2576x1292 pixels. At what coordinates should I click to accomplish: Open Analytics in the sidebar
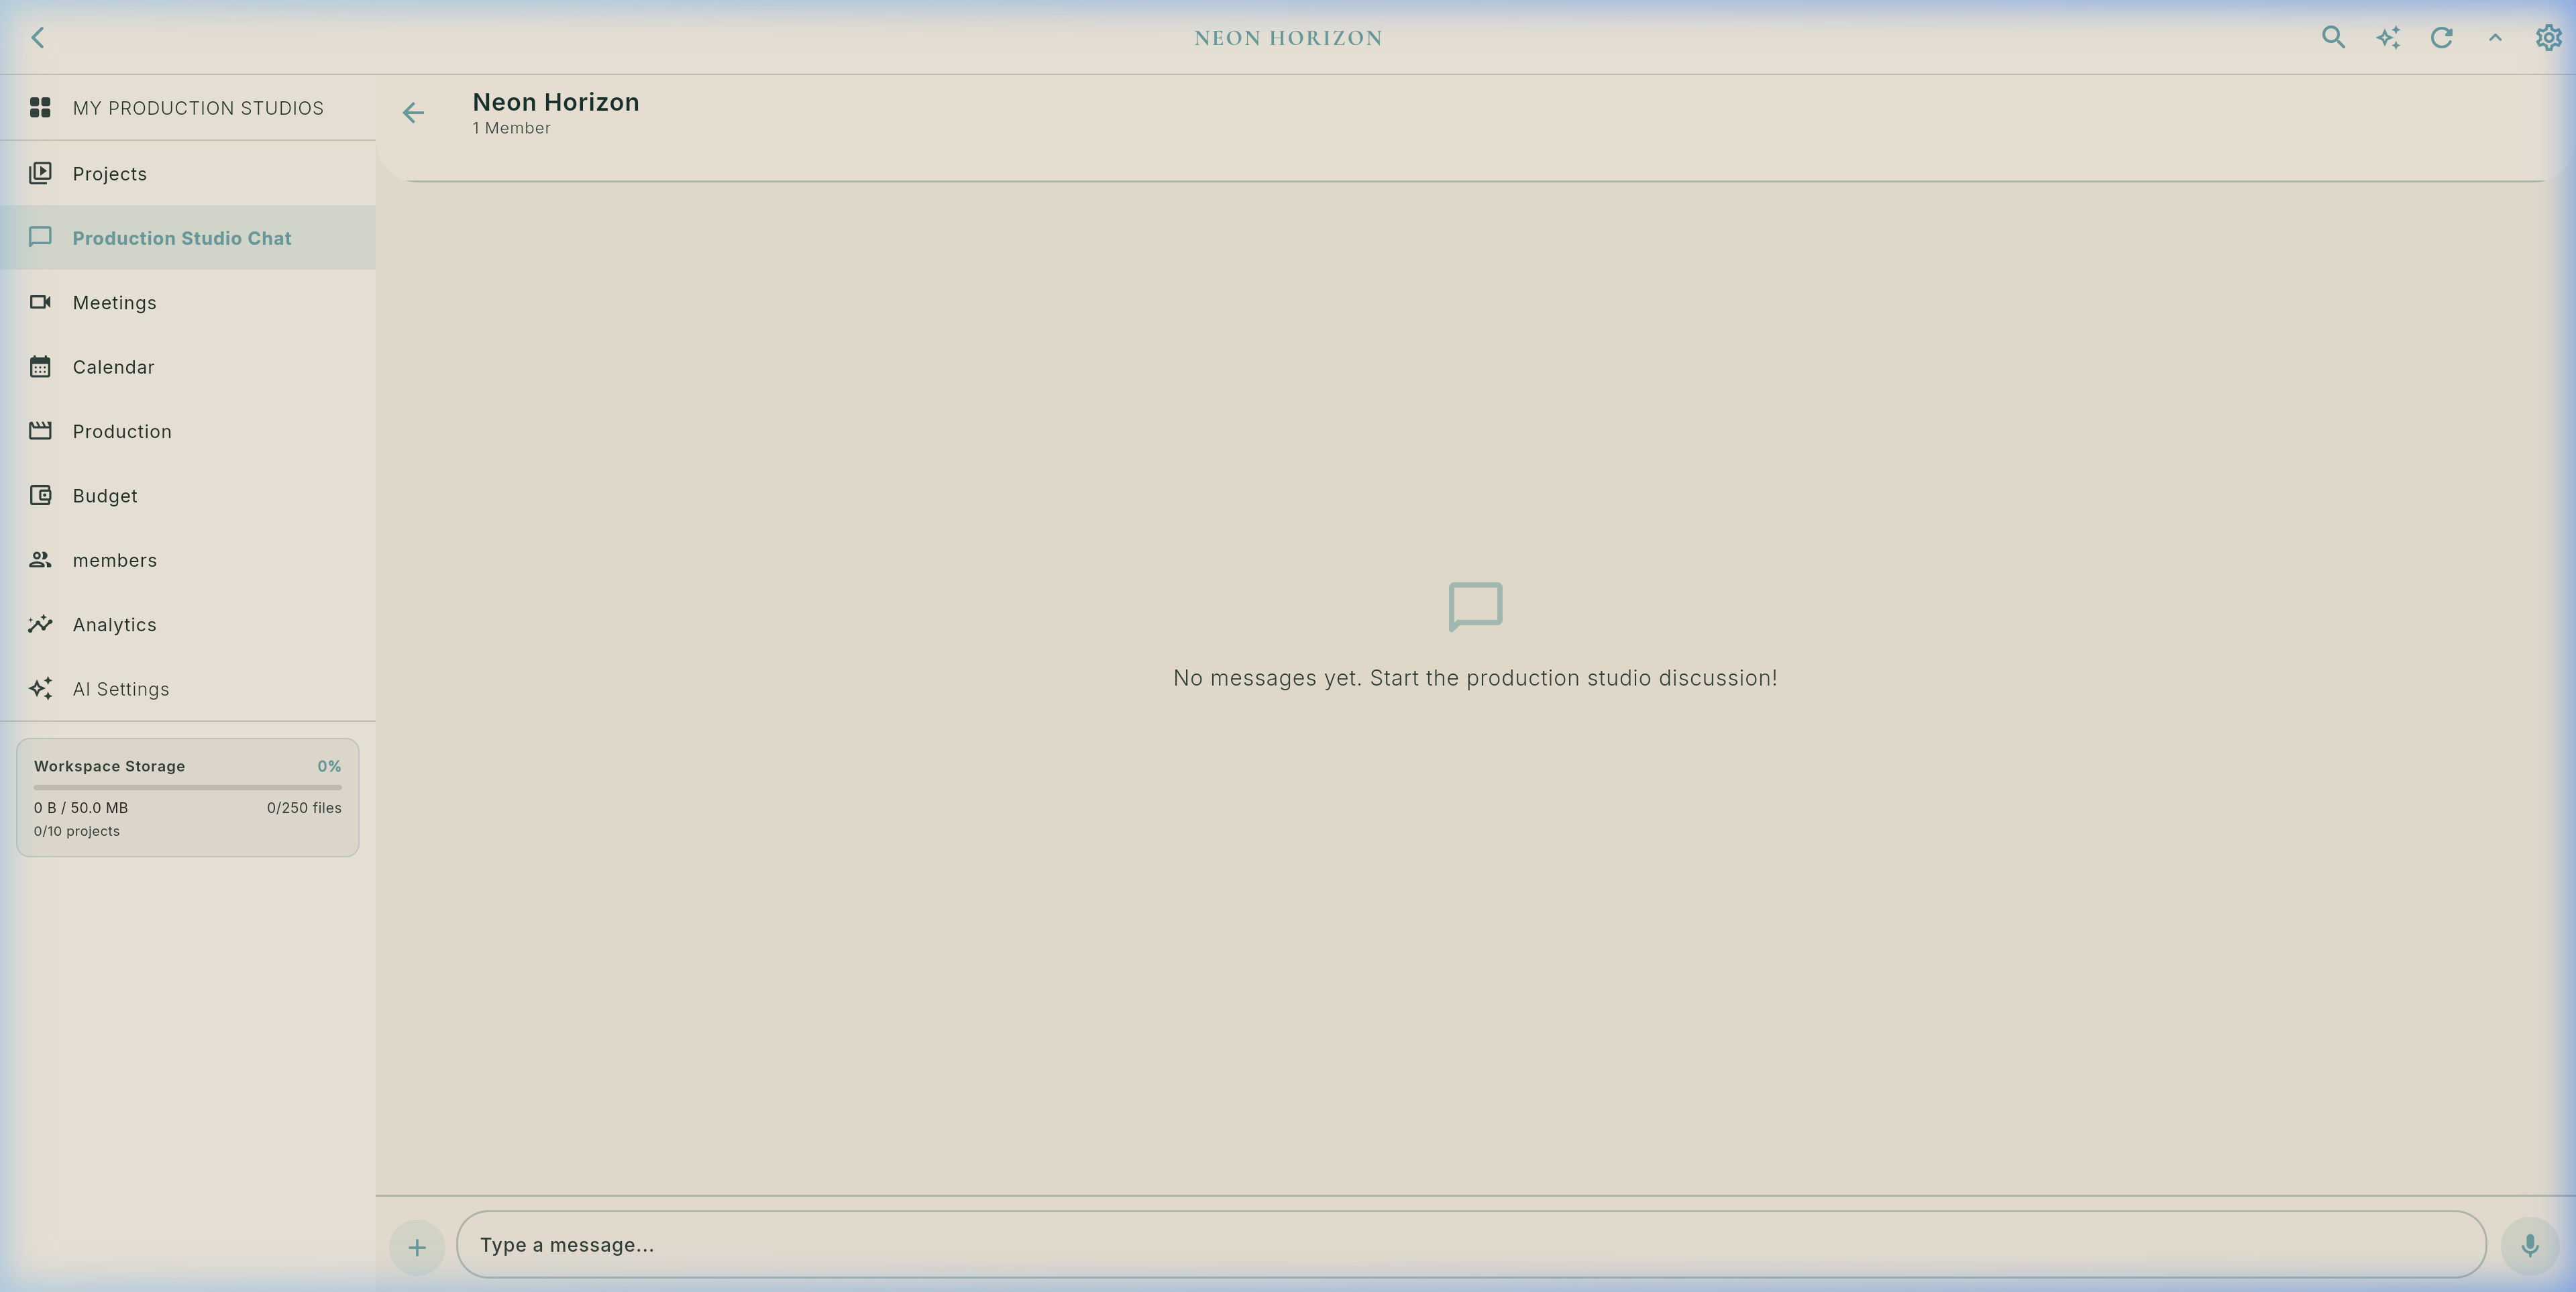pyautogui.click(x=188, y=625)
